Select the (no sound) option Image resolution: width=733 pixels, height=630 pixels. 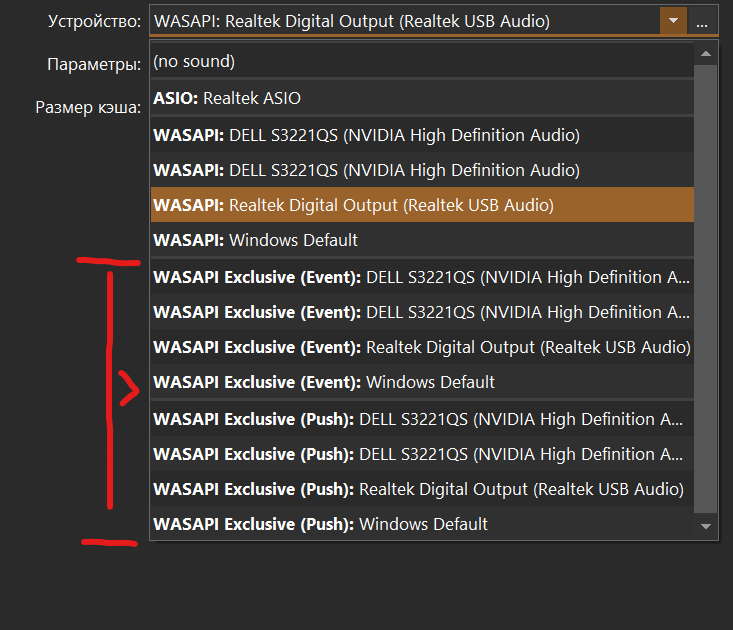[x=422, y=61]
